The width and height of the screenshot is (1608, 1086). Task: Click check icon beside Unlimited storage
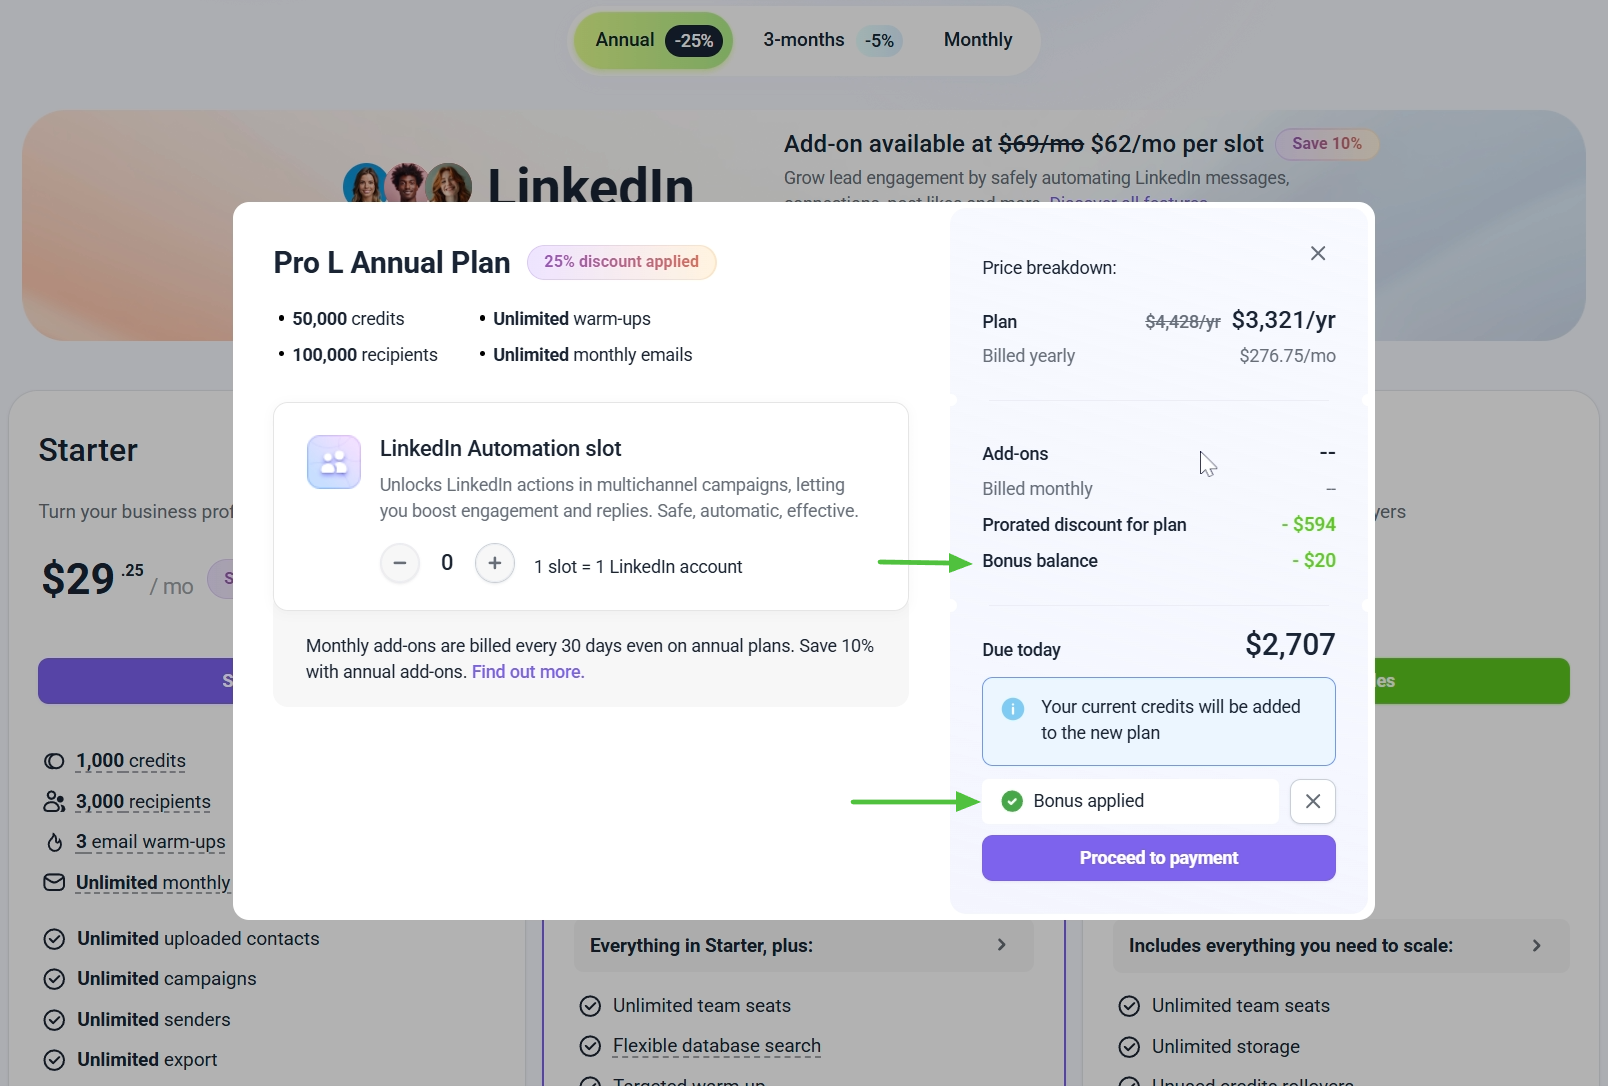1129,1047
